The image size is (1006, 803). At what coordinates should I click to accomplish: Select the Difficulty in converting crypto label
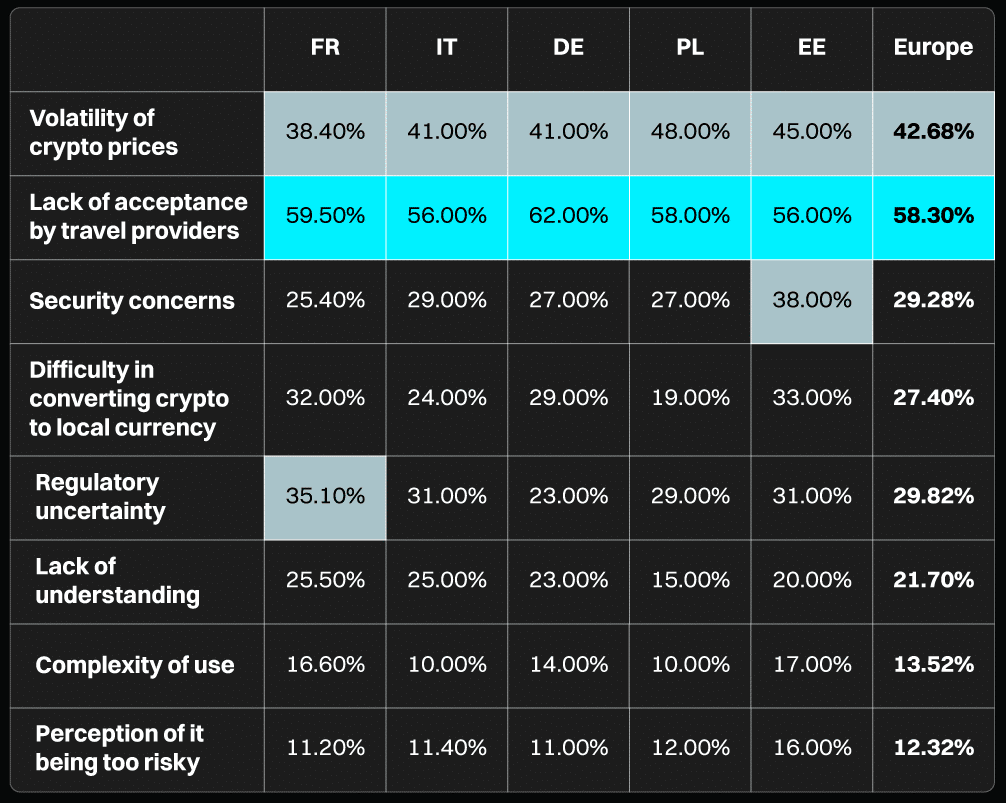pos(129,399)
